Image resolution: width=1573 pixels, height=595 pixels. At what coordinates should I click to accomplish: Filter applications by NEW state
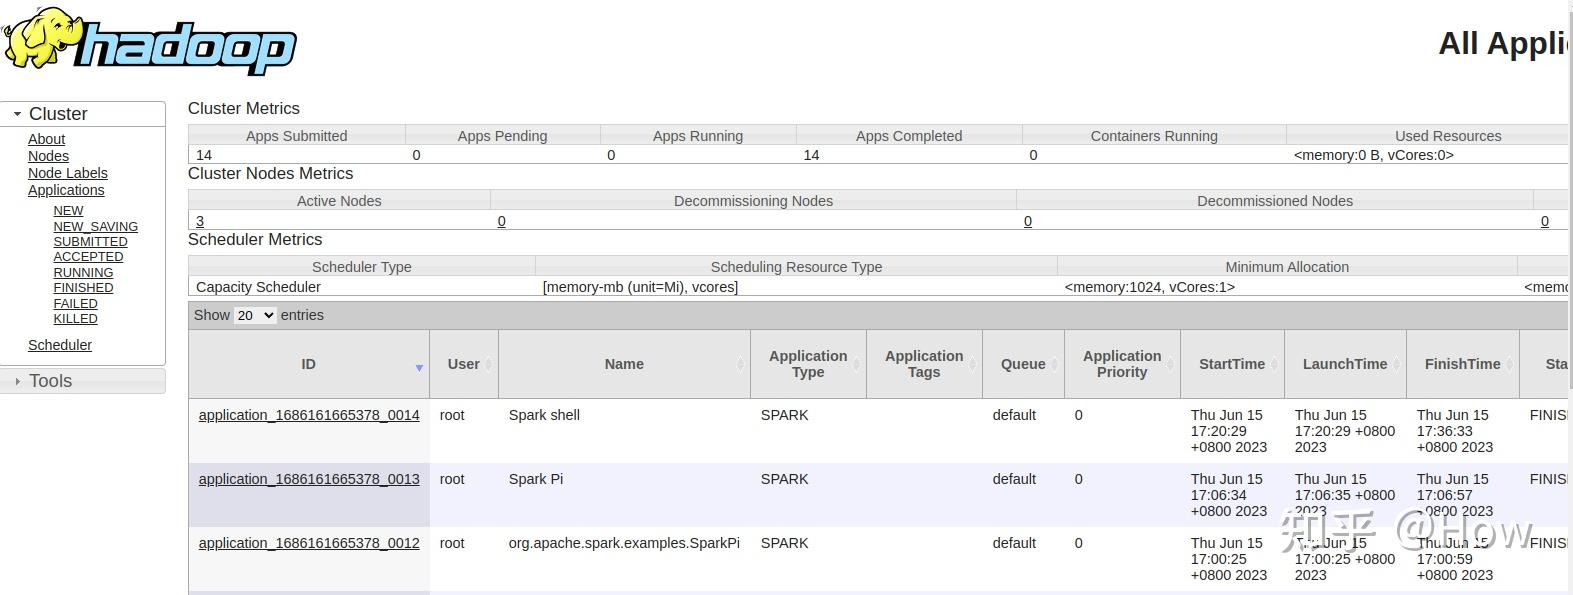click(68, 211)
